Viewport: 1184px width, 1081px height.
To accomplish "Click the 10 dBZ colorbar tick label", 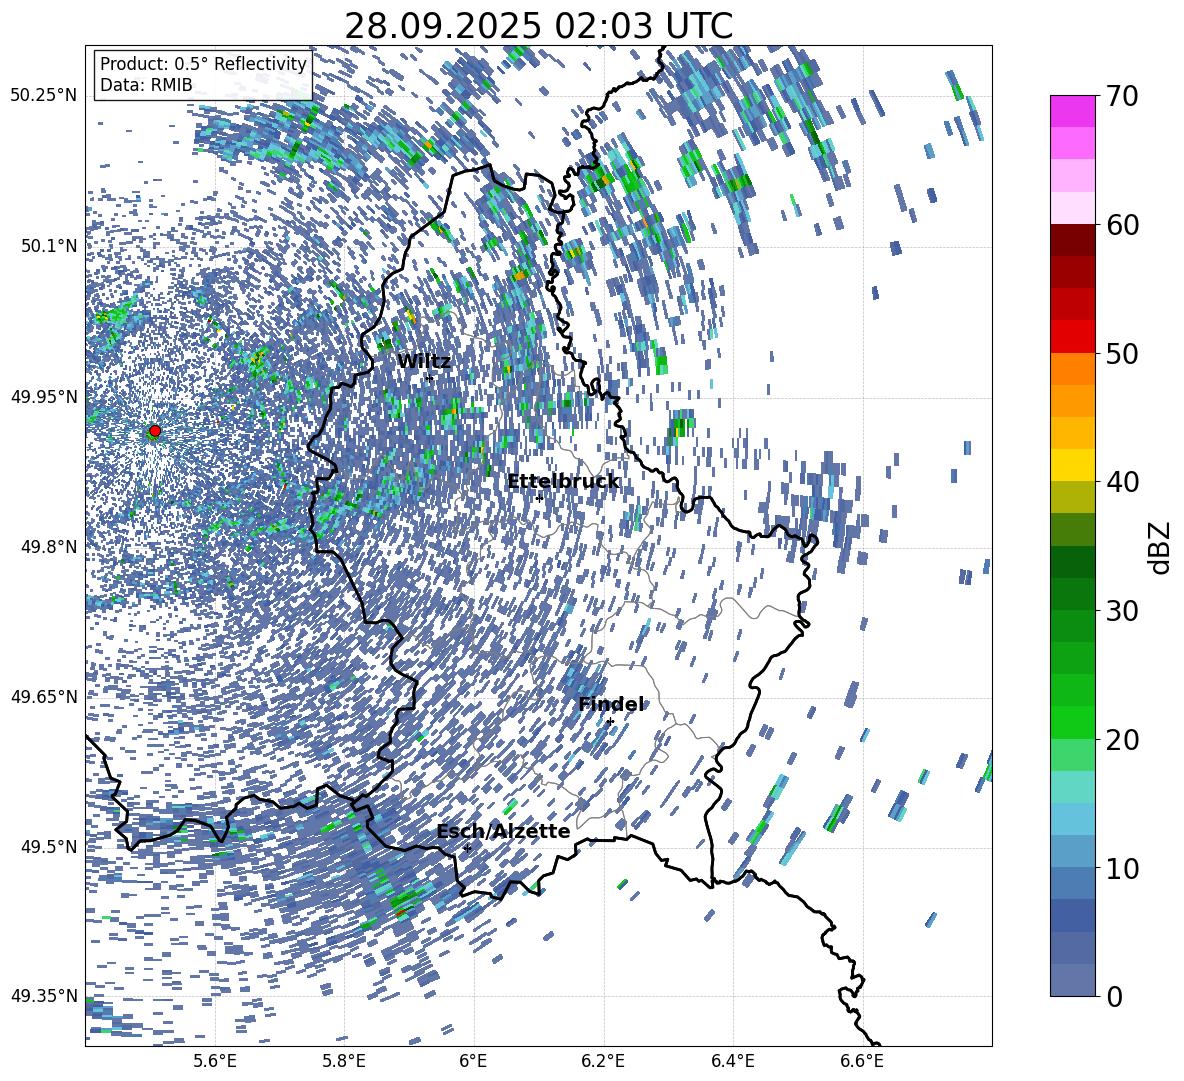I will [x=1125, y=868].
